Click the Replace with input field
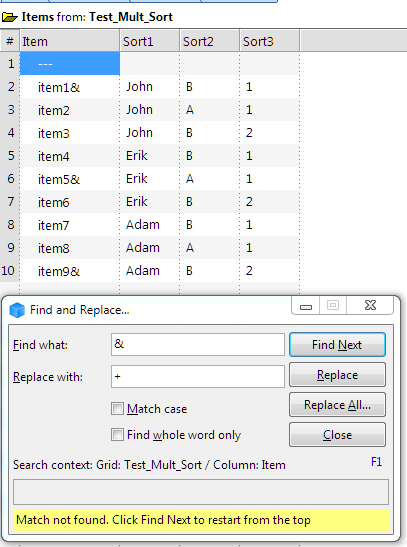The width and height of the screenshot is (407, 547). pos(198,376)
